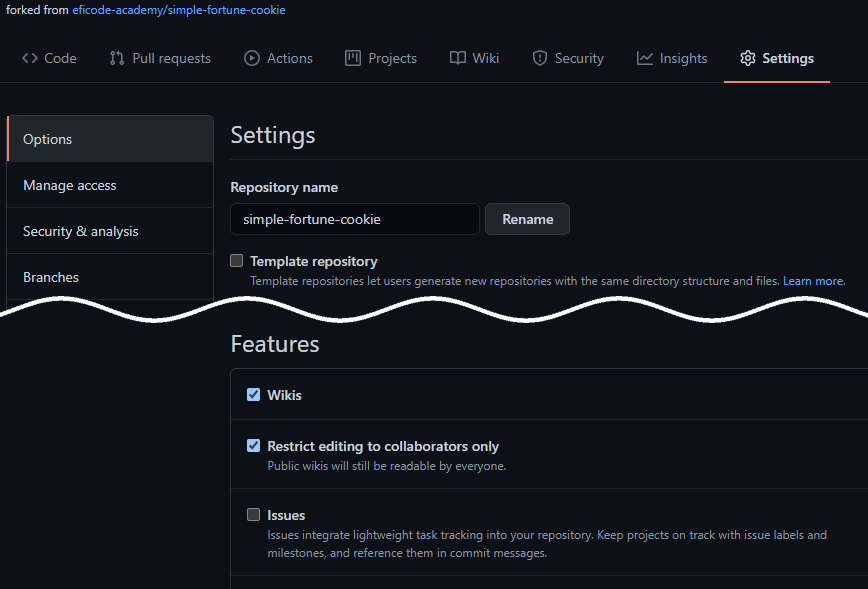The height and width of the screenshot is (589, 868).
Task: Open Manage access in the sidebar
Action: pyautogui.click(x=110, y=185)
